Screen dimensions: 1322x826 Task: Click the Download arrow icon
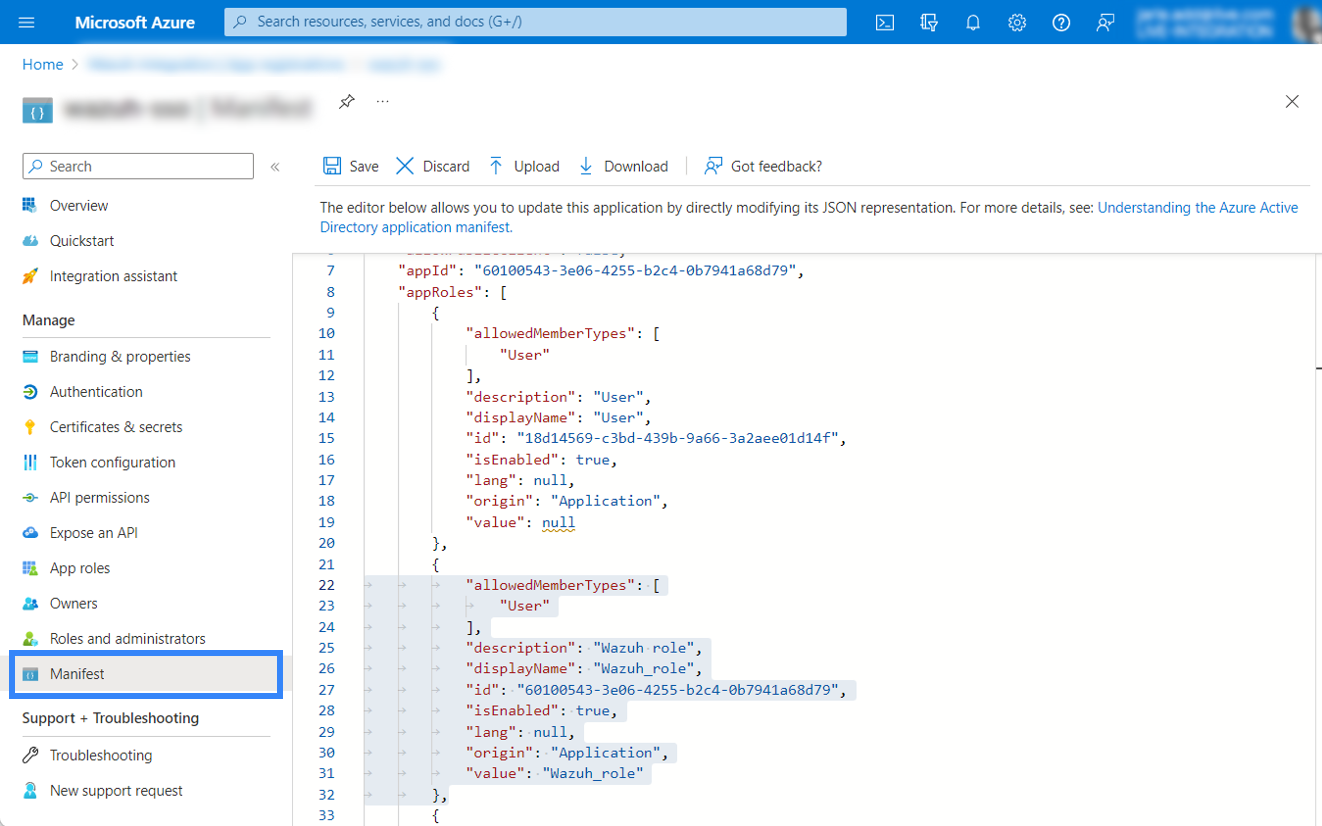(x=586, y=166)
